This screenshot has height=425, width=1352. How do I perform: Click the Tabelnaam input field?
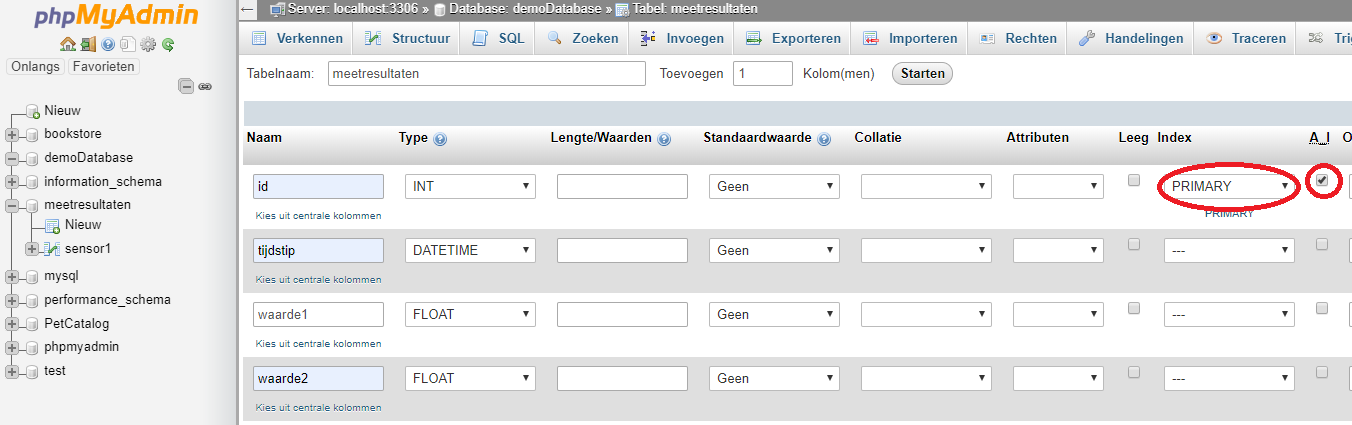click(x=487, y=74)
